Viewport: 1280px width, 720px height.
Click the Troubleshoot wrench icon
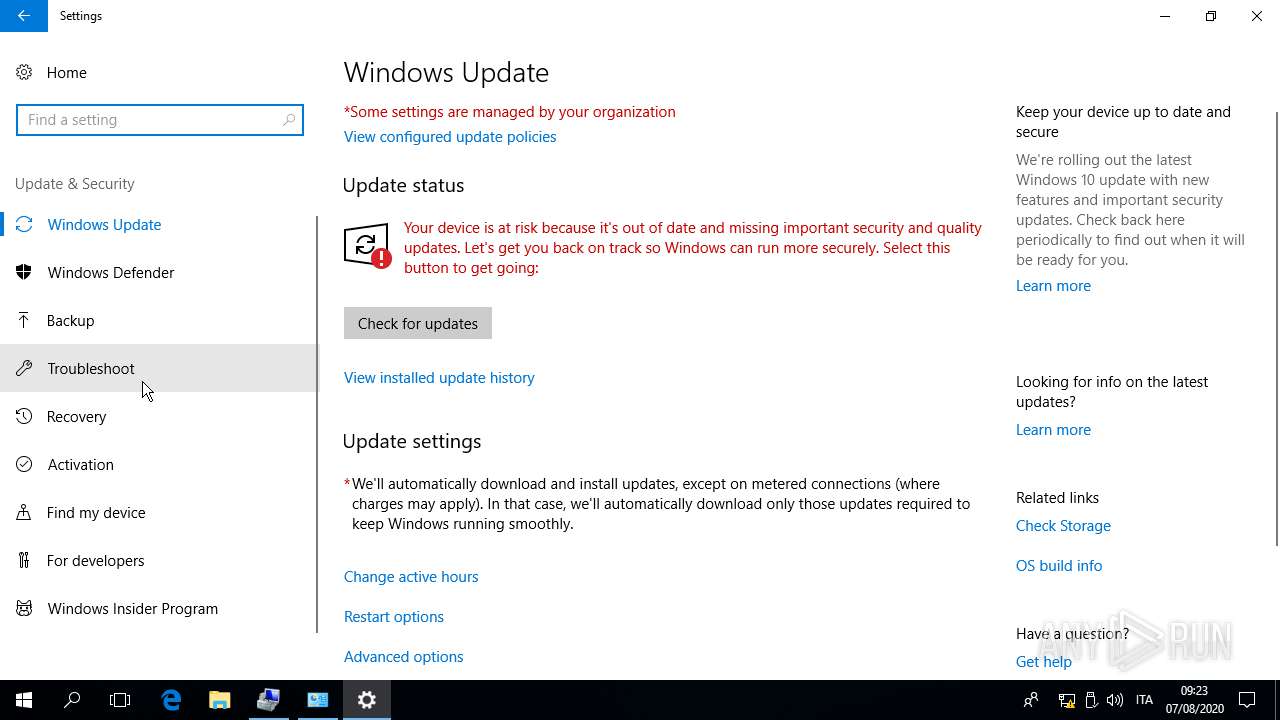24,368
